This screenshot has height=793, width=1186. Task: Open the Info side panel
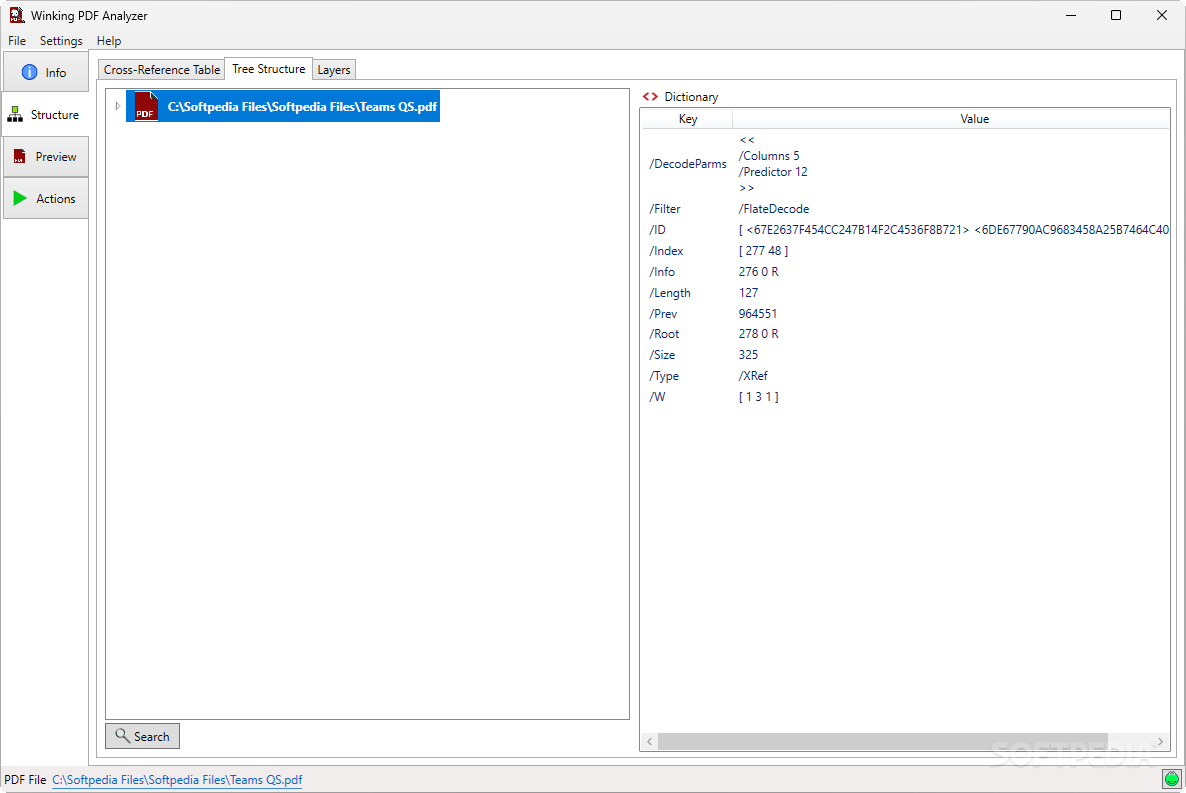tap(45, 73)
